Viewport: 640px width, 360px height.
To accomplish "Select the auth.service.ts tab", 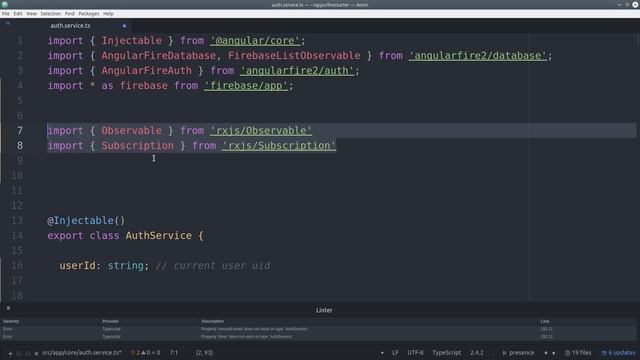I will point(71,25).
